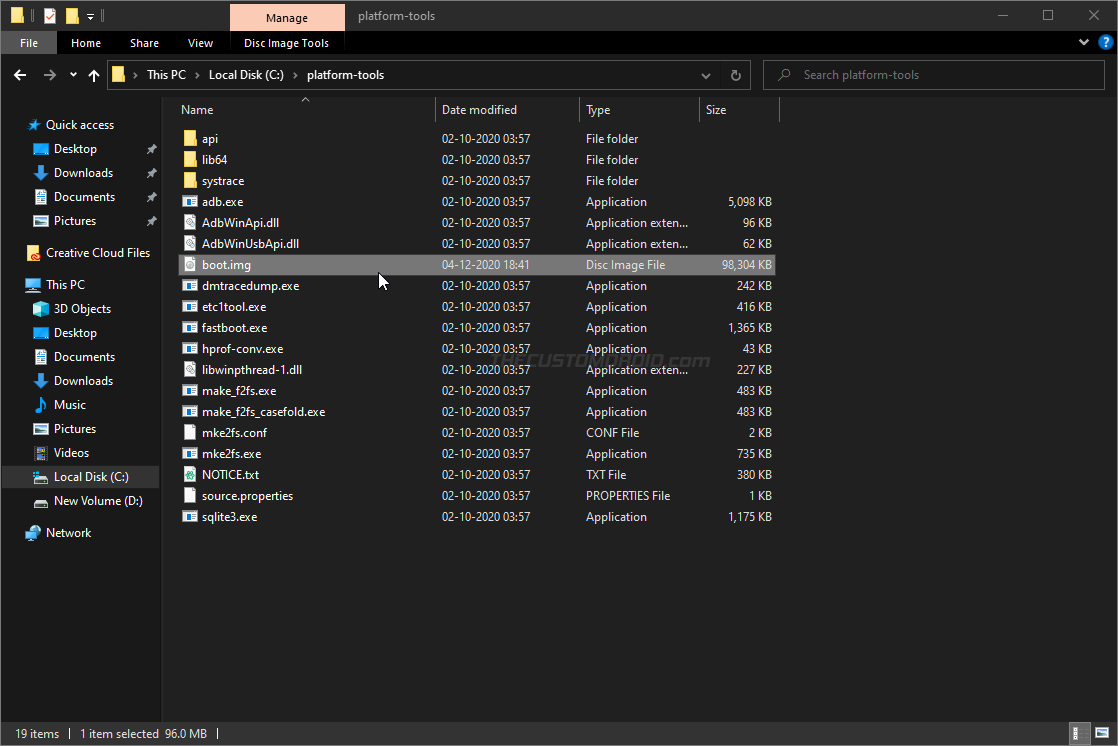Open the Quick Access Toolbar customize dropdown
1118x746 pixels.
pyautogui.click(x=91, y=16)
